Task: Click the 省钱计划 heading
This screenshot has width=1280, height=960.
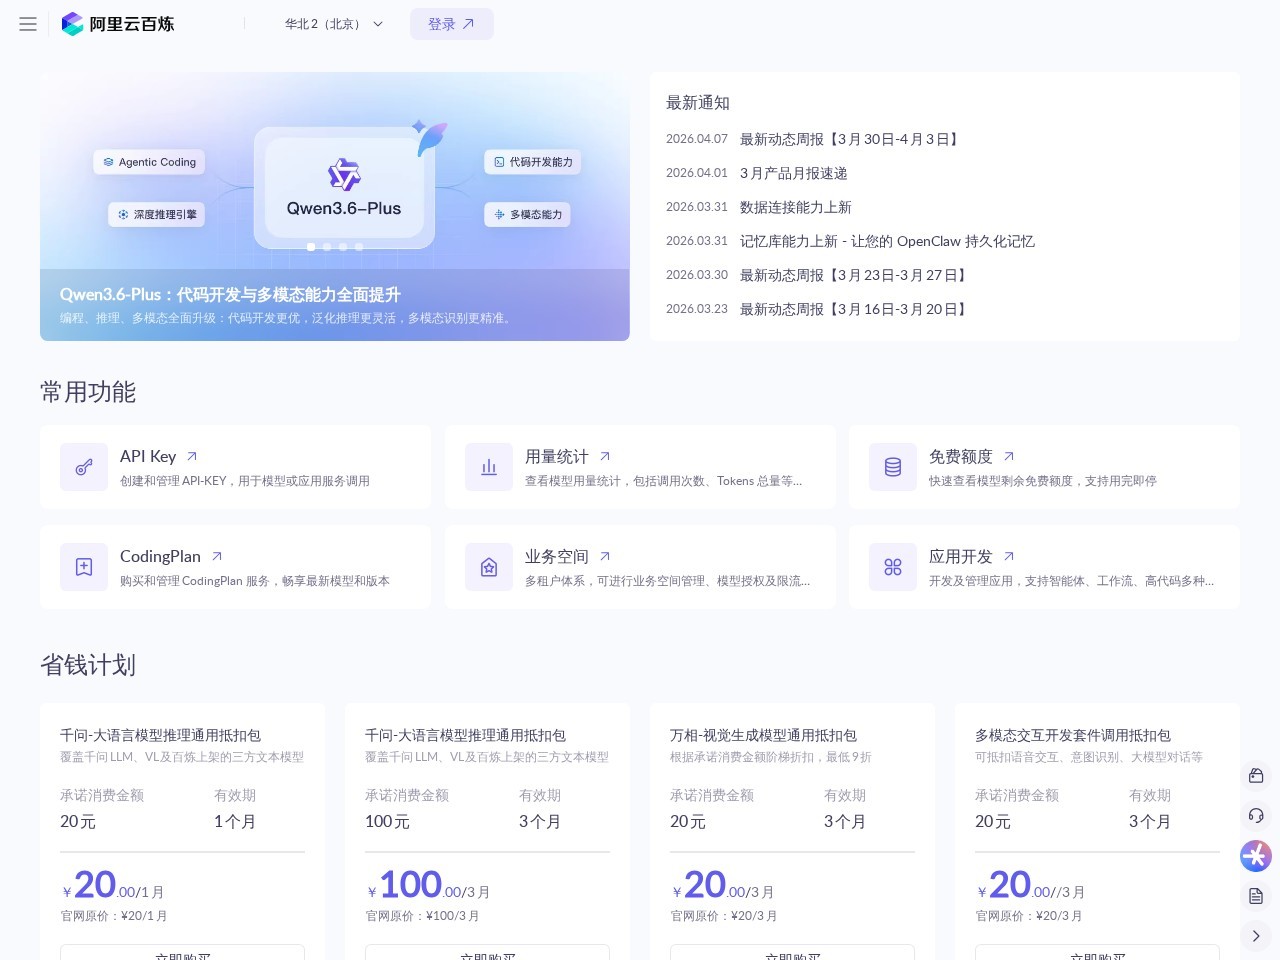Action: click(88, 665)
